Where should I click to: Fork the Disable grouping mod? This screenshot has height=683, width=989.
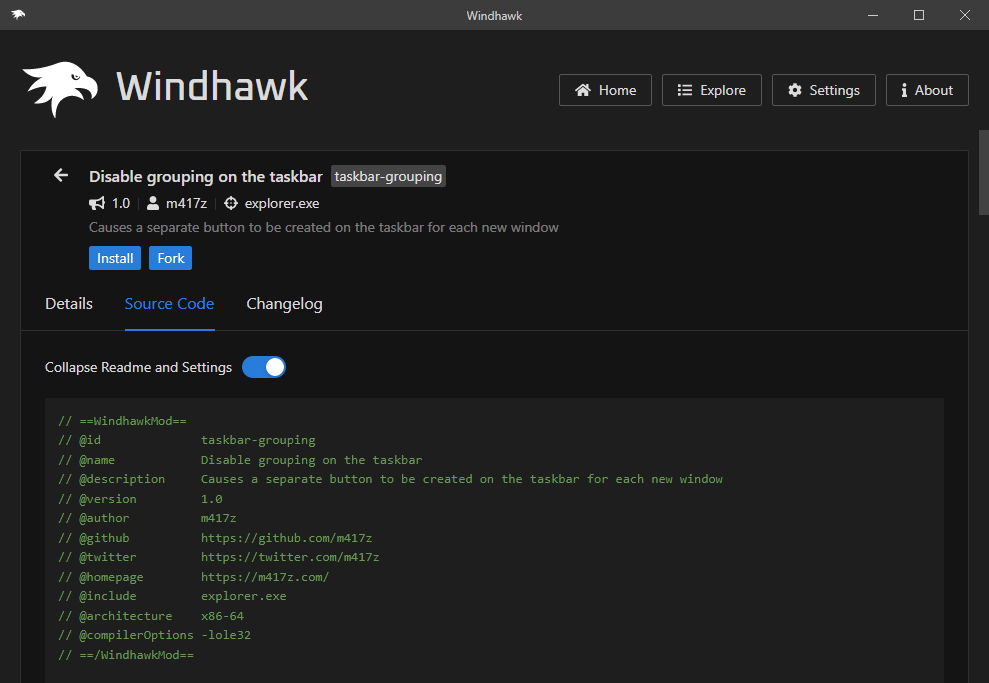pyautogui.click(x=170, y=258)
